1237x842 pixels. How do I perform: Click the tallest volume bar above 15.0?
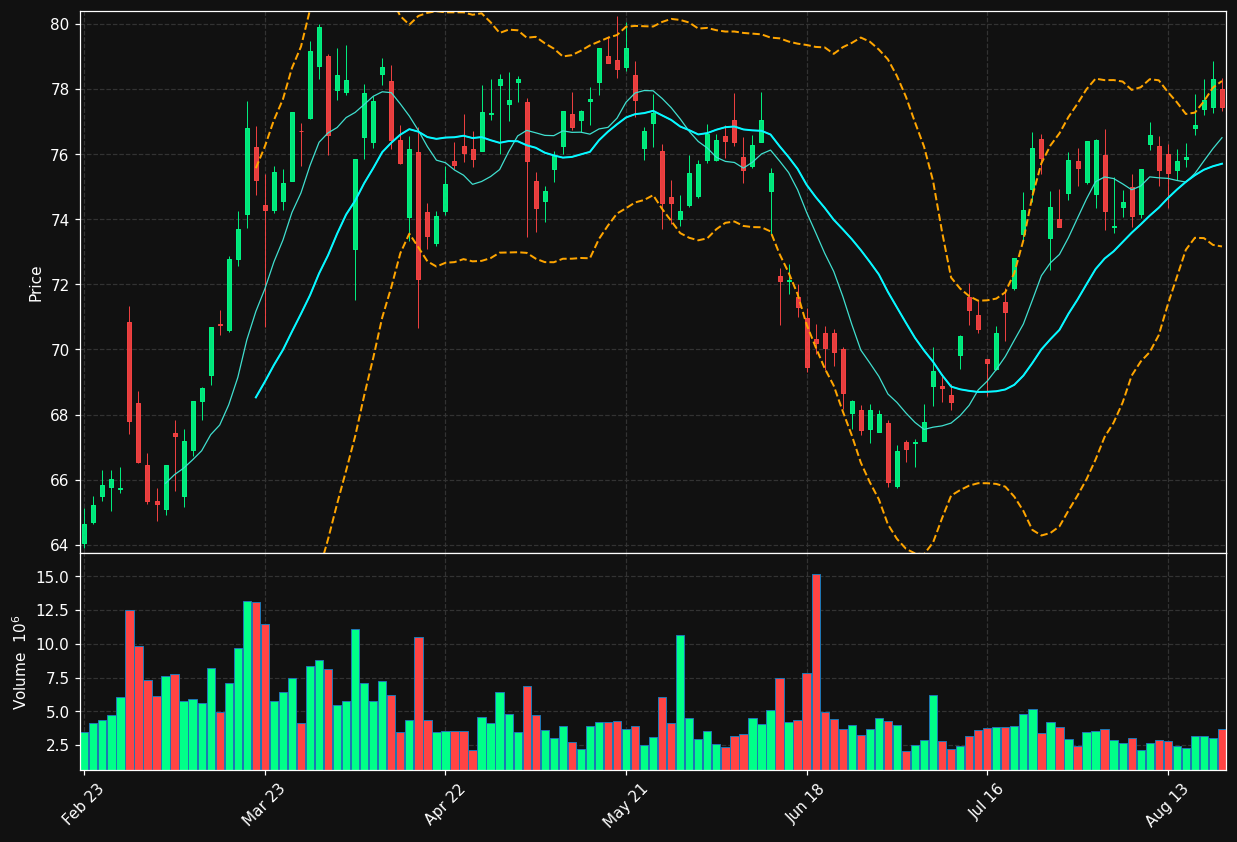pos(816,672)
